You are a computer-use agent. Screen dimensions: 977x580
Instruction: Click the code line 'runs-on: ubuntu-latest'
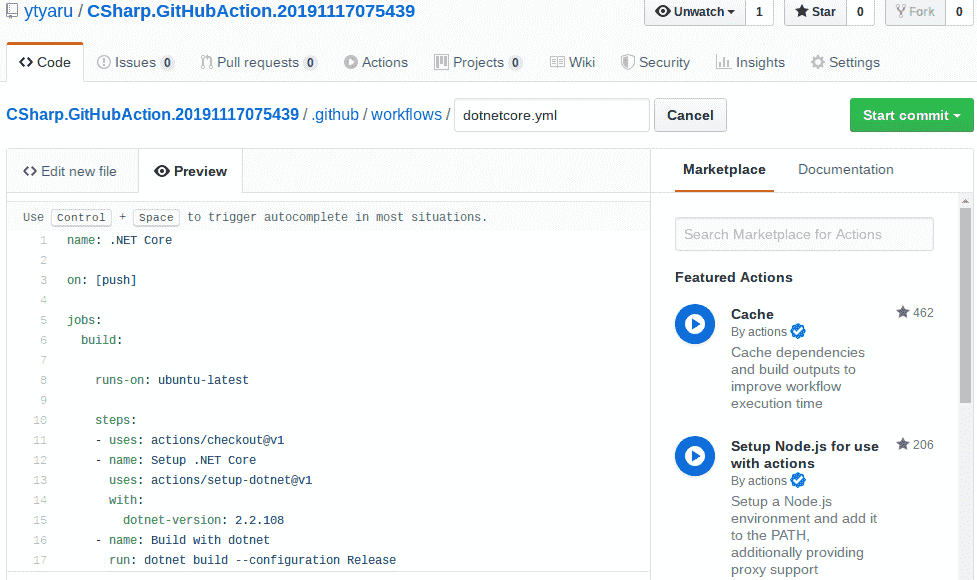[x=172, y=380]
